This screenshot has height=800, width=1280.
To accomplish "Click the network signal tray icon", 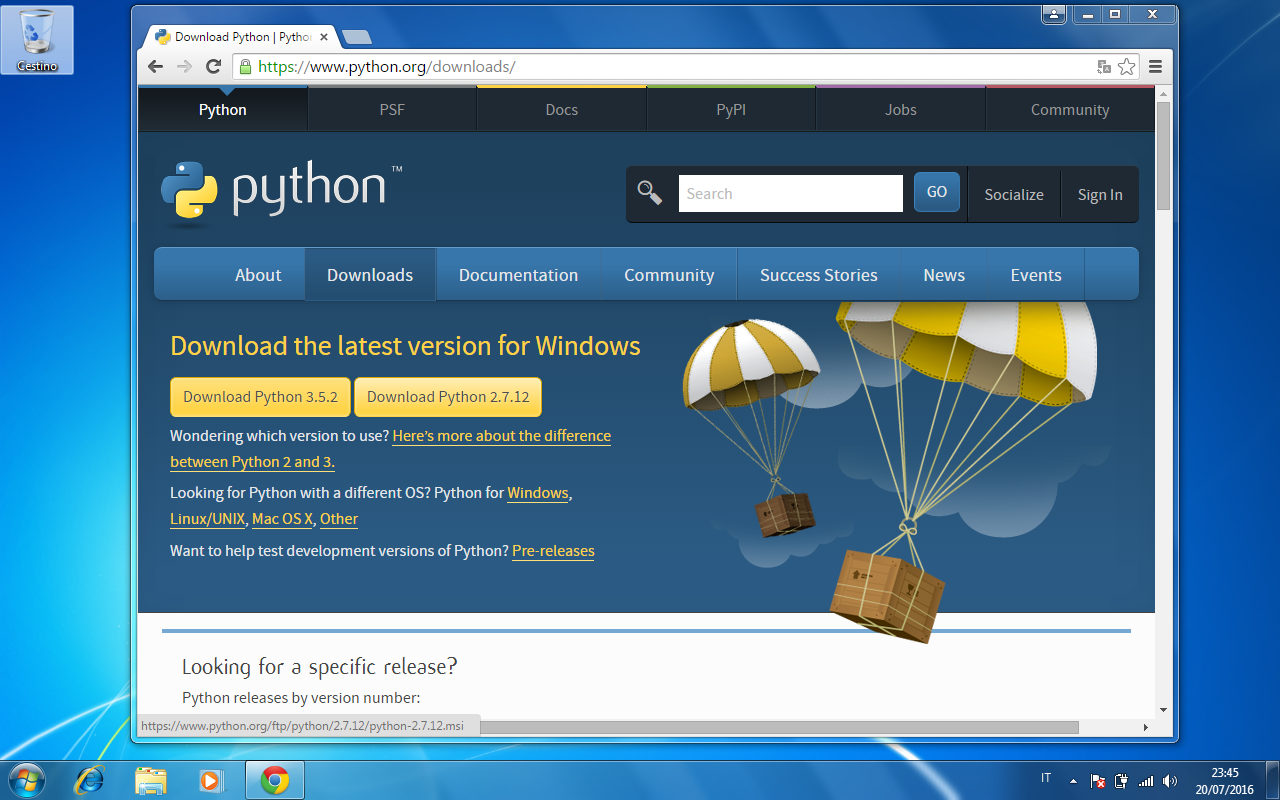I will coord(1146,780).
